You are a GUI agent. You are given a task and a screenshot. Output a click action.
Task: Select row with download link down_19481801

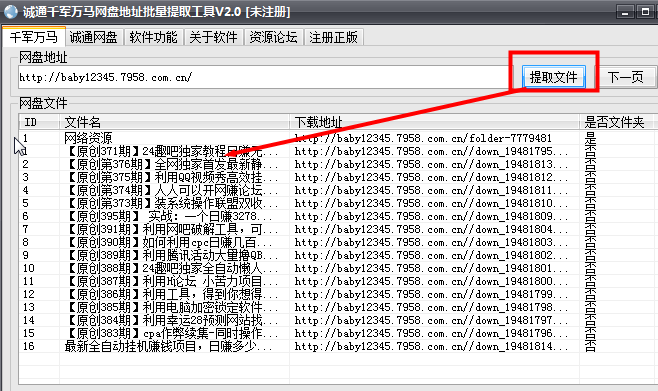coord(336,268)
